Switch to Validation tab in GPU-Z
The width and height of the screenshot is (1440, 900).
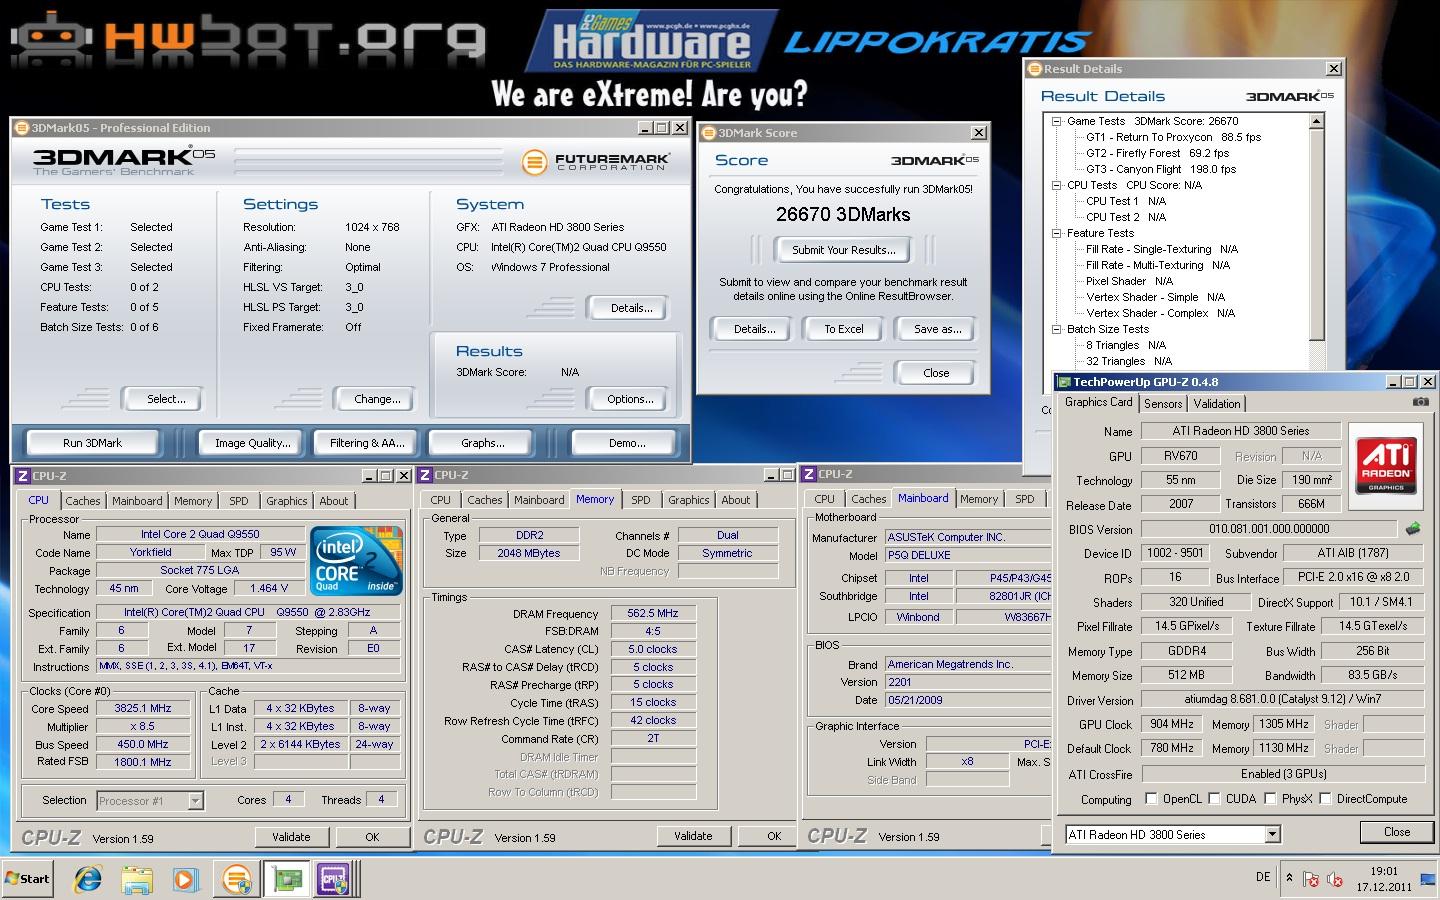(x=1217, y=403)
